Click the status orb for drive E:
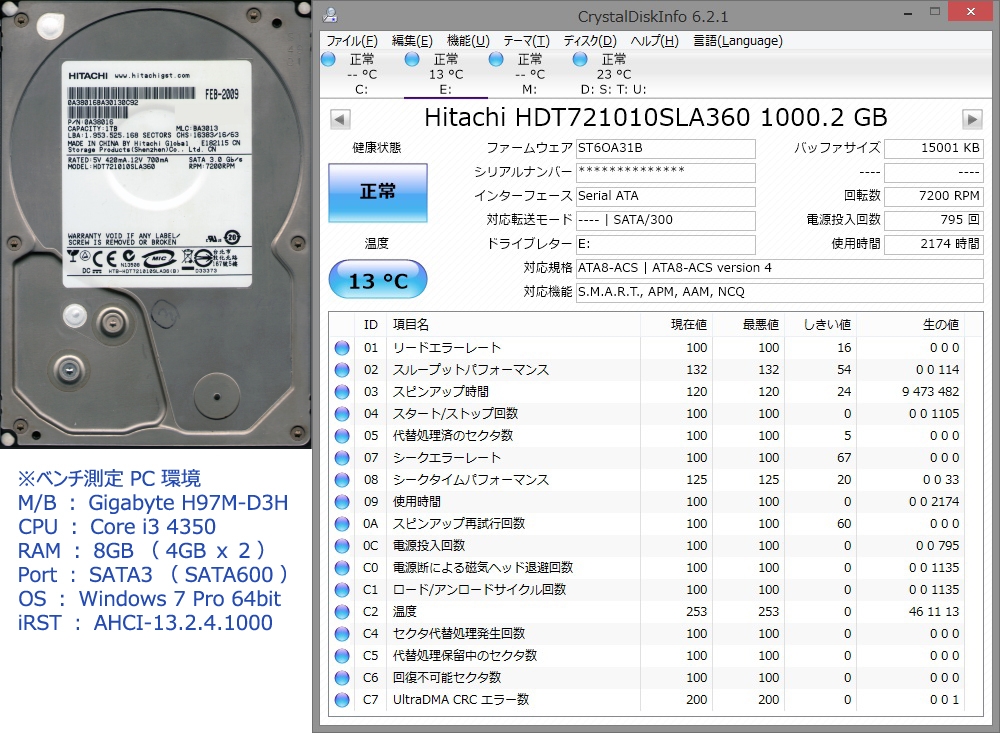Image resolution: width=1000 pixels, height=733 pixels. coord(412,59)
